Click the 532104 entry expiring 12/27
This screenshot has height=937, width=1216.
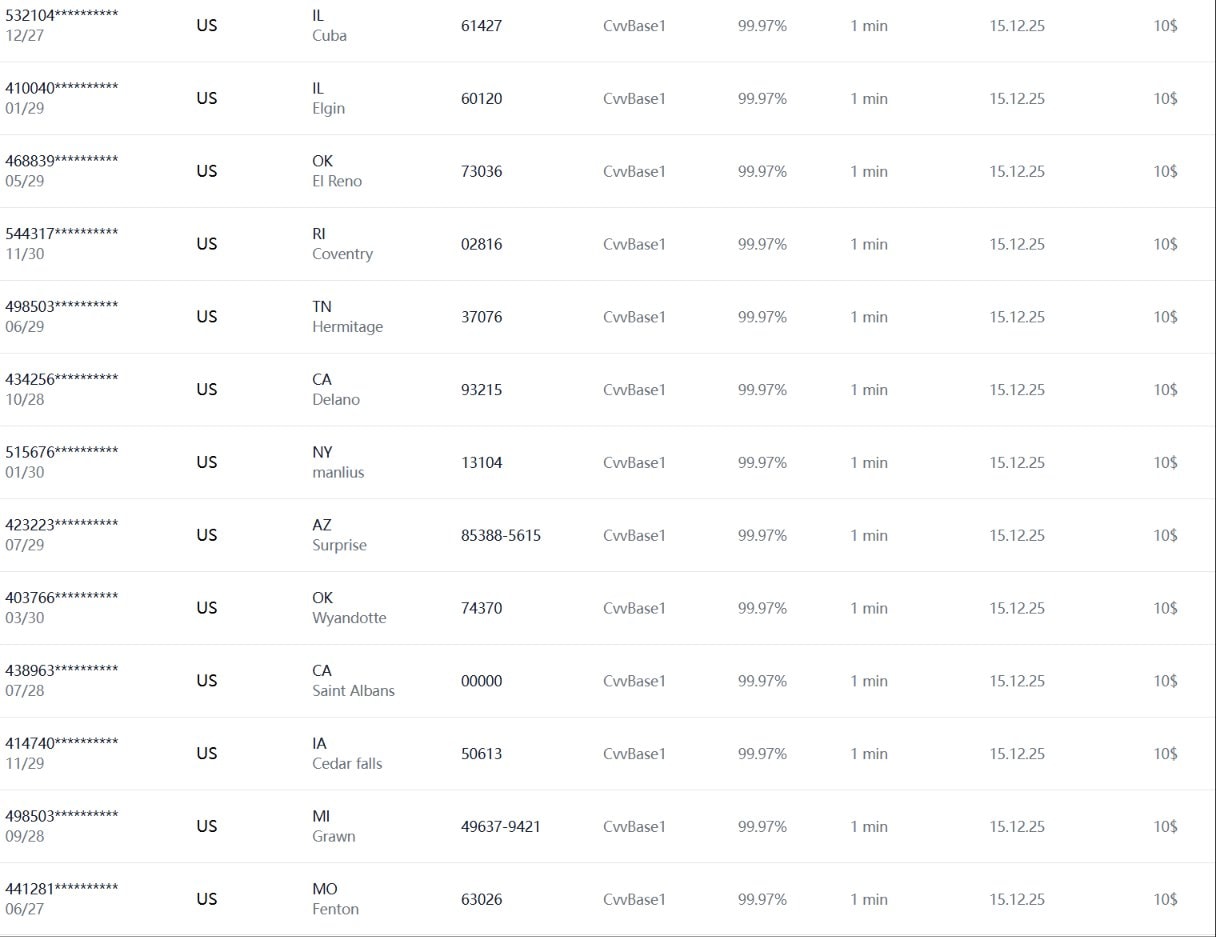coord(62,25)
